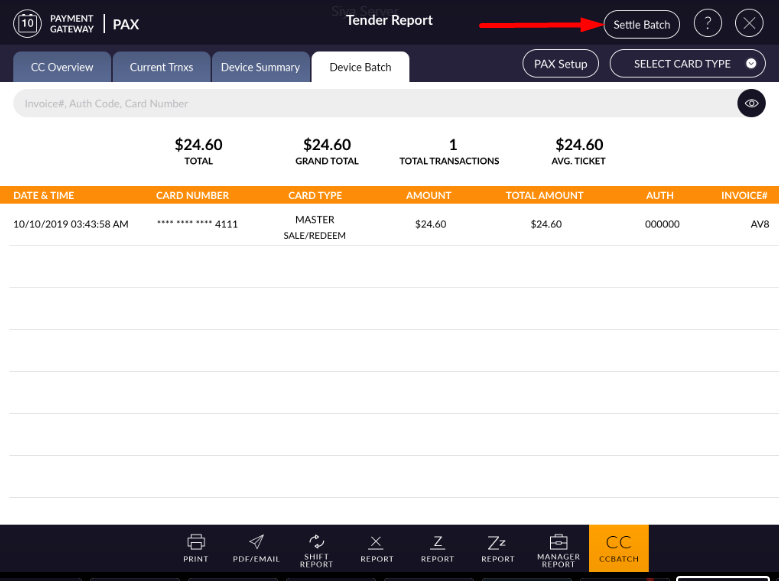
Task: Select the Device Batch tab
Action: (x=360, y=67)
